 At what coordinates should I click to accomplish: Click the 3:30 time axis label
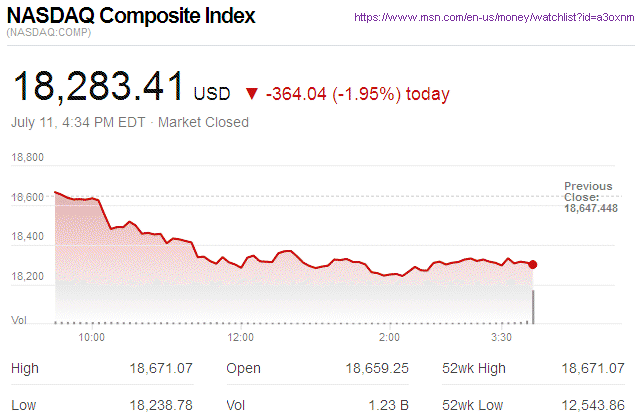[502, 338]
